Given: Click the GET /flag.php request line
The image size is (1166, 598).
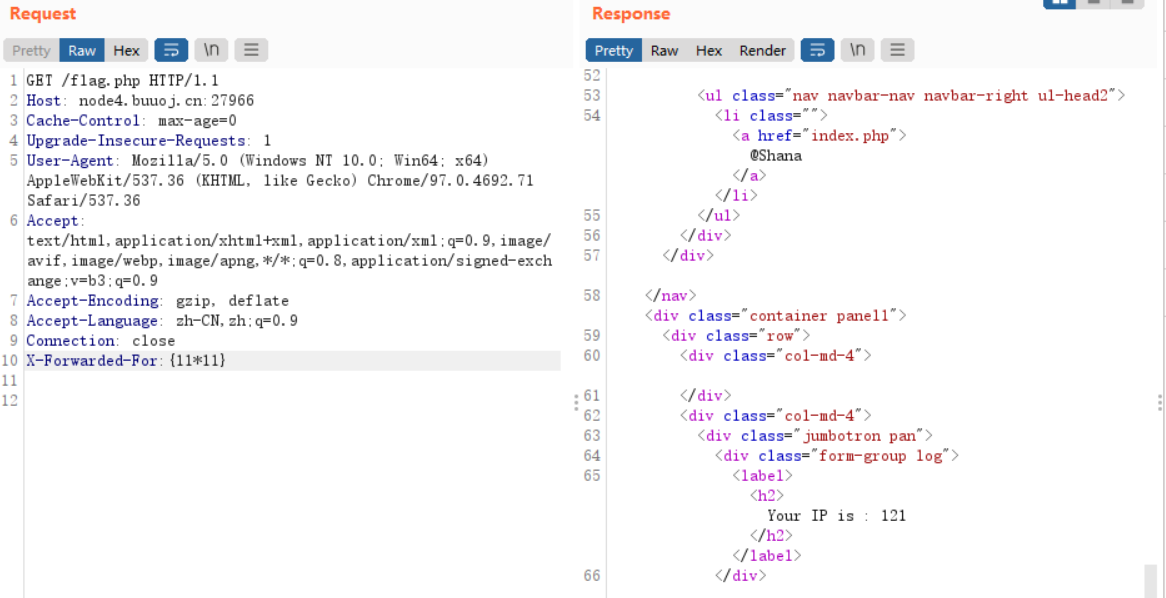Looking at the screenshot, I should click(122, 80).
